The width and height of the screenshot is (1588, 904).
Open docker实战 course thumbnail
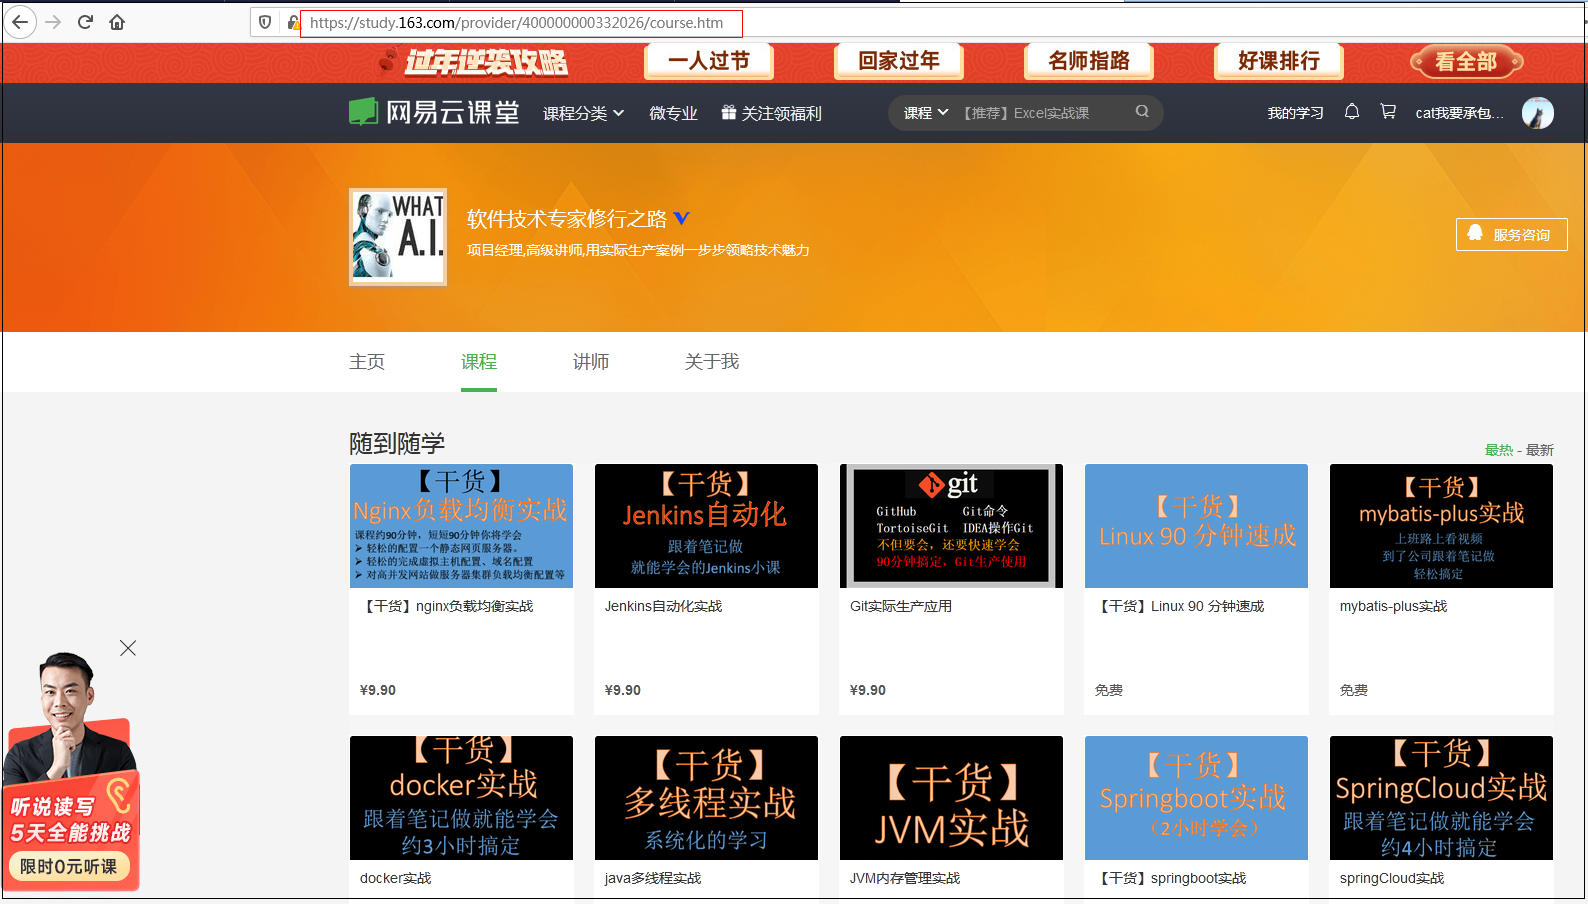tap(461, 798)
